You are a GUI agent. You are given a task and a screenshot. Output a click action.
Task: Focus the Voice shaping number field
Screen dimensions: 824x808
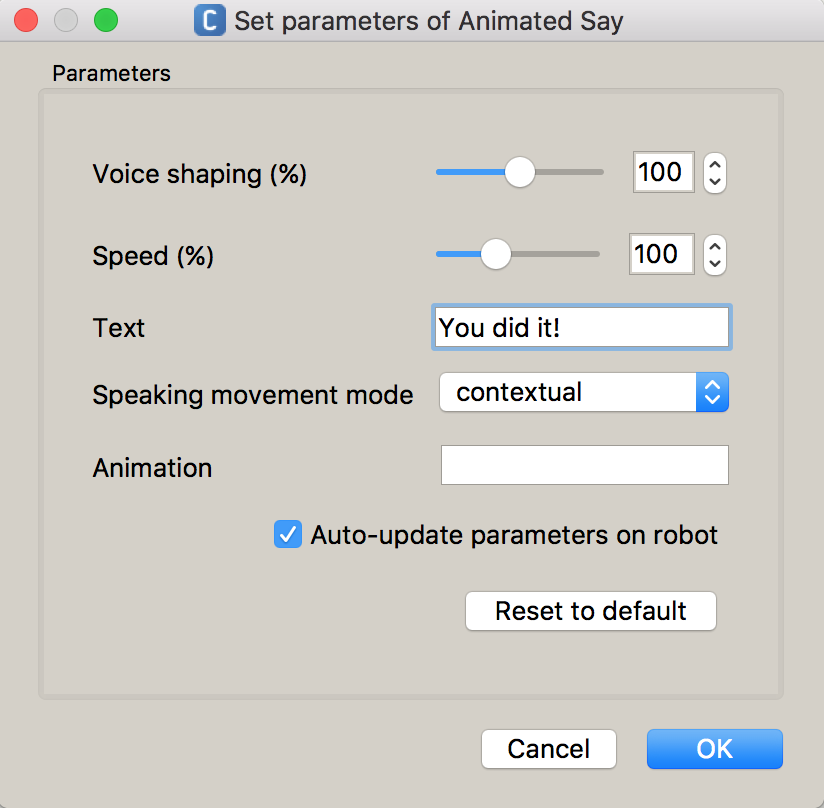click(x=663, y=172)
